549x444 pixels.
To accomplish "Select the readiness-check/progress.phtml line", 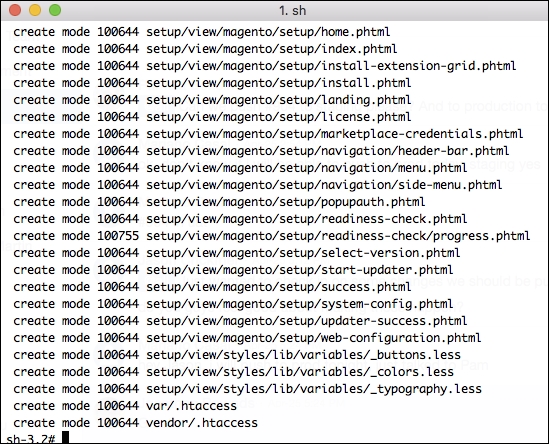I will click(272, 236).
